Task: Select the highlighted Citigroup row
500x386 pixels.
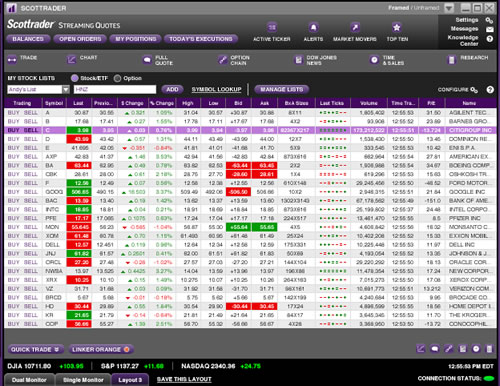Action: tap(250, 130)
